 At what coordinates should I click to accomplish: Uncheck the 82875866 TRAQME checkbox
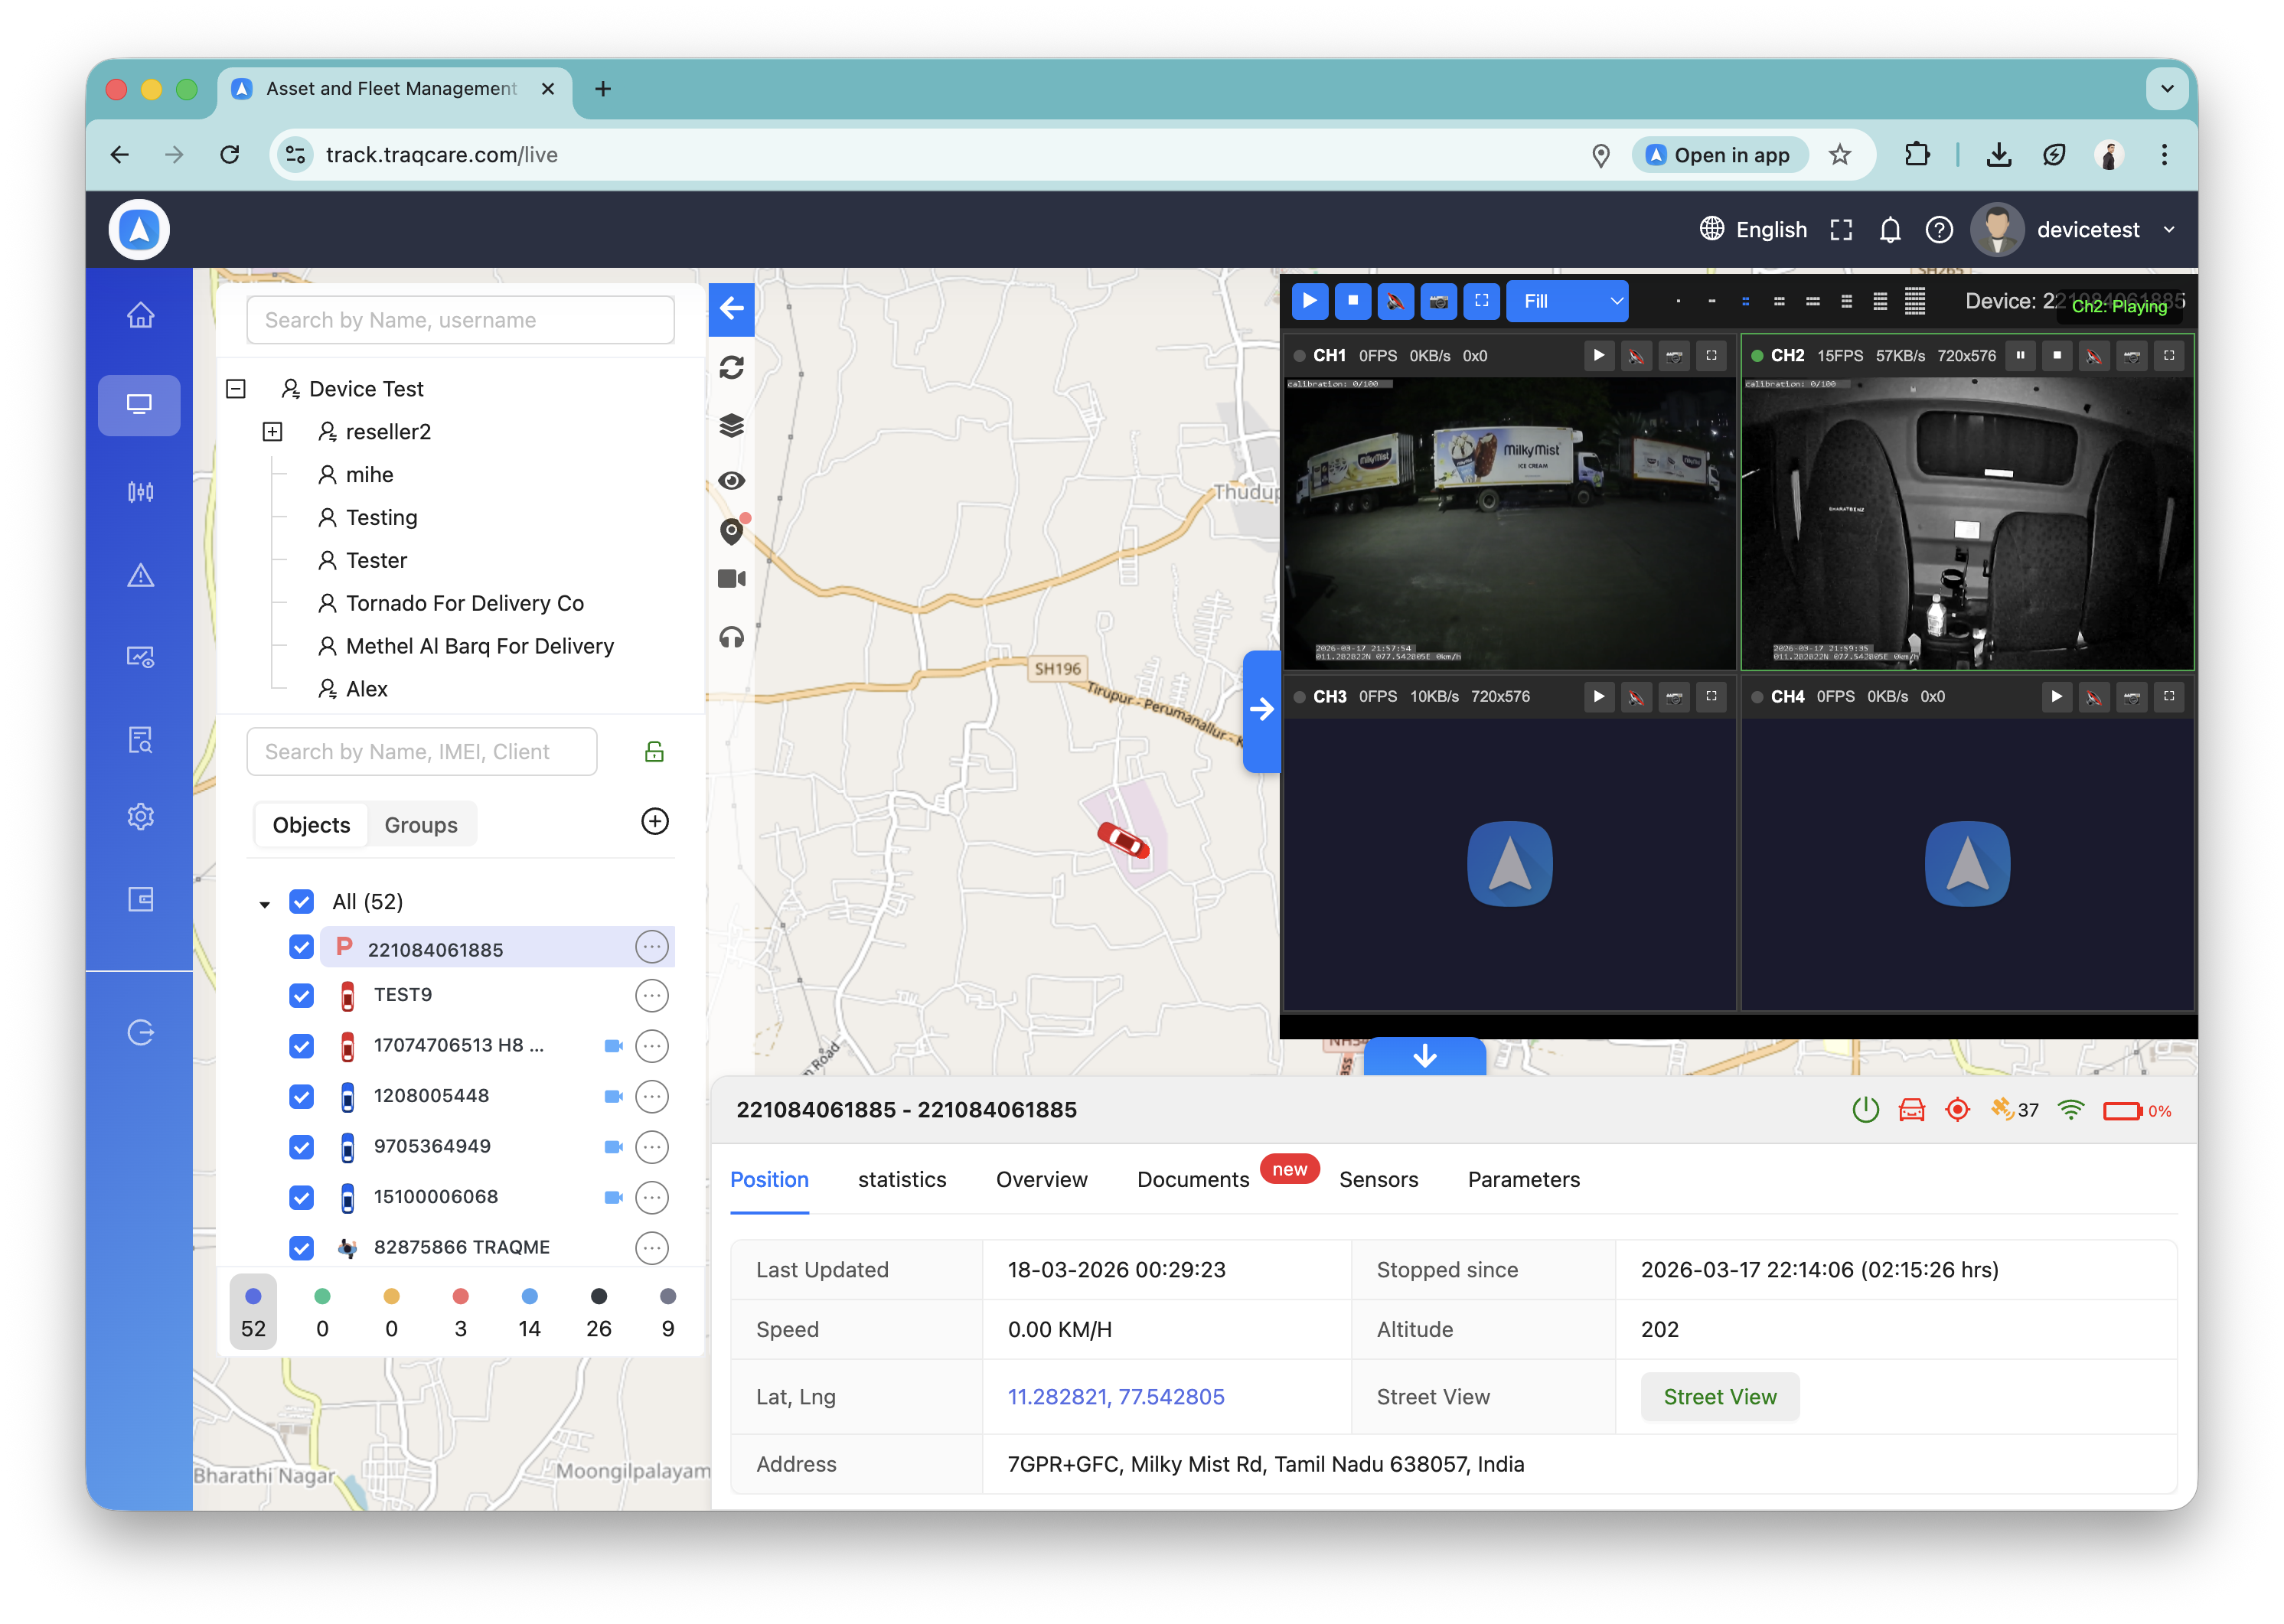point(301,1248)
